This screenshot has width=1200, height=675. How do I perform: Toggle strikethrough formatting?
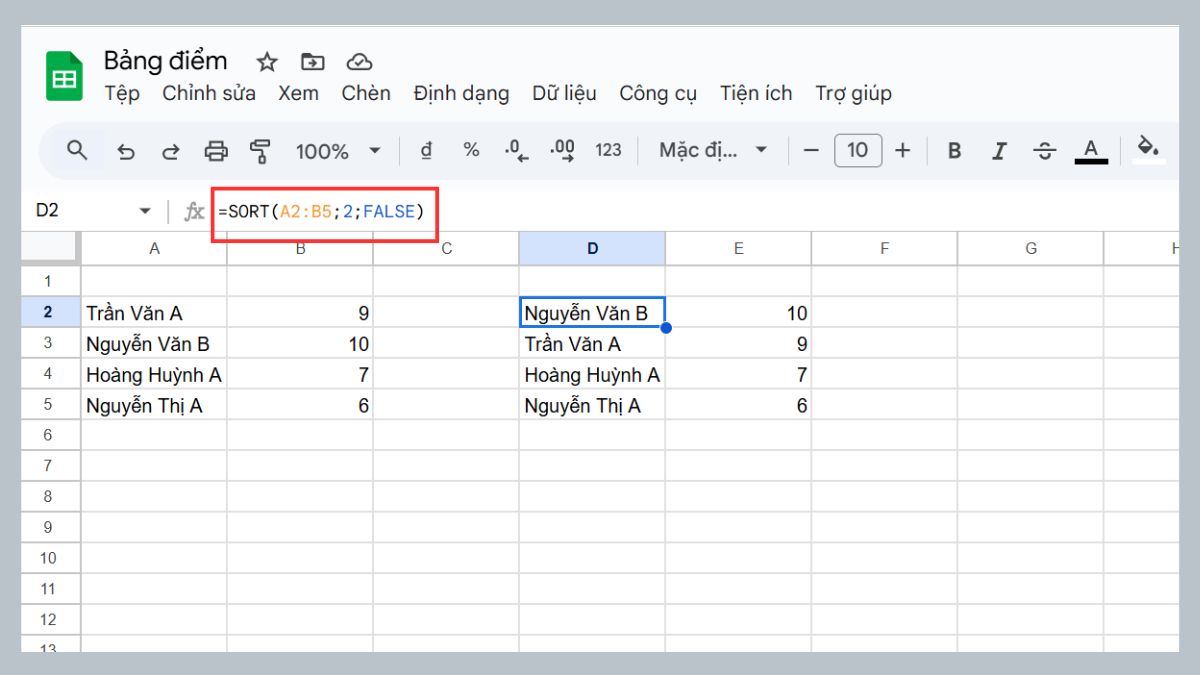point(1044,150)
